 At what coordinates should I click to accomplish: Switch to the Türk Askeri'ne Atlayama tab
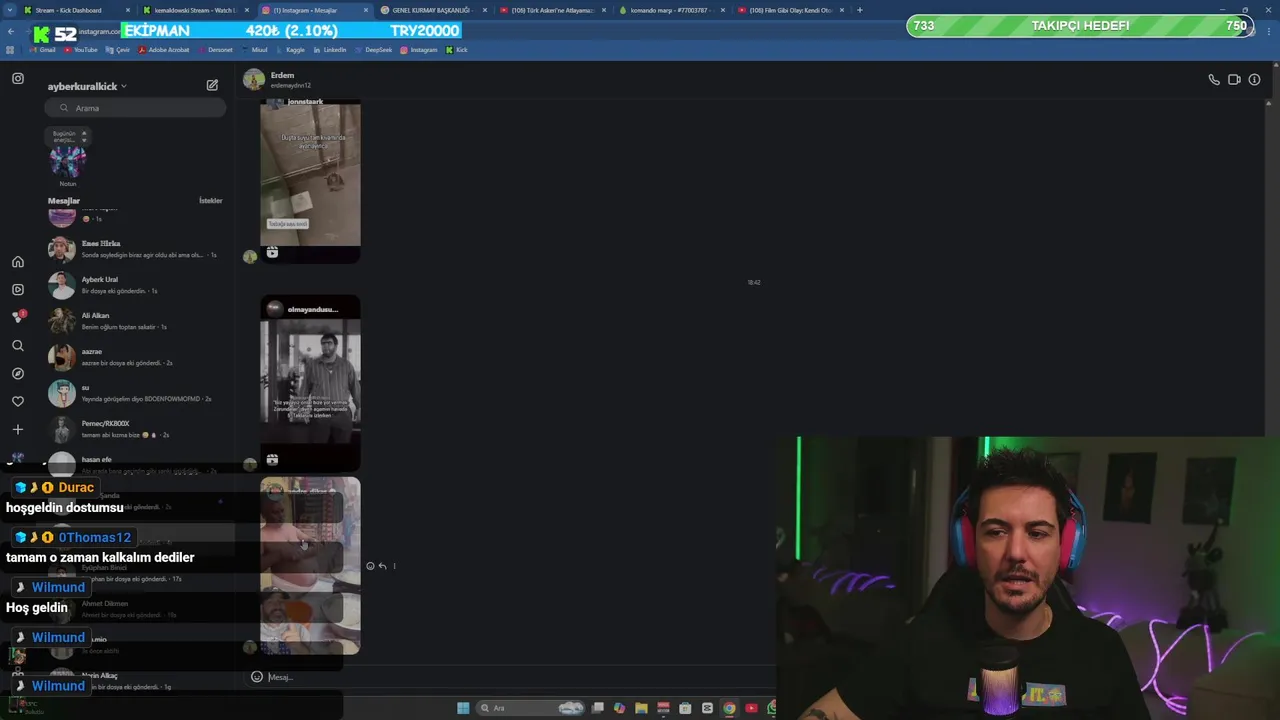(552, 10)
